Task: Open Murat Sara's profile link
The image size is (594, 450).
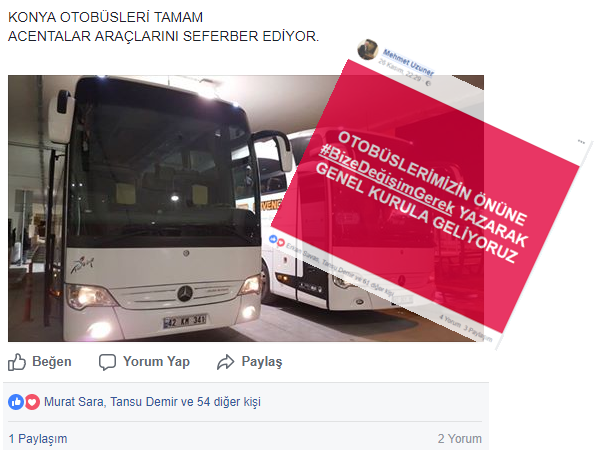Action: click(x=74, y=402)
